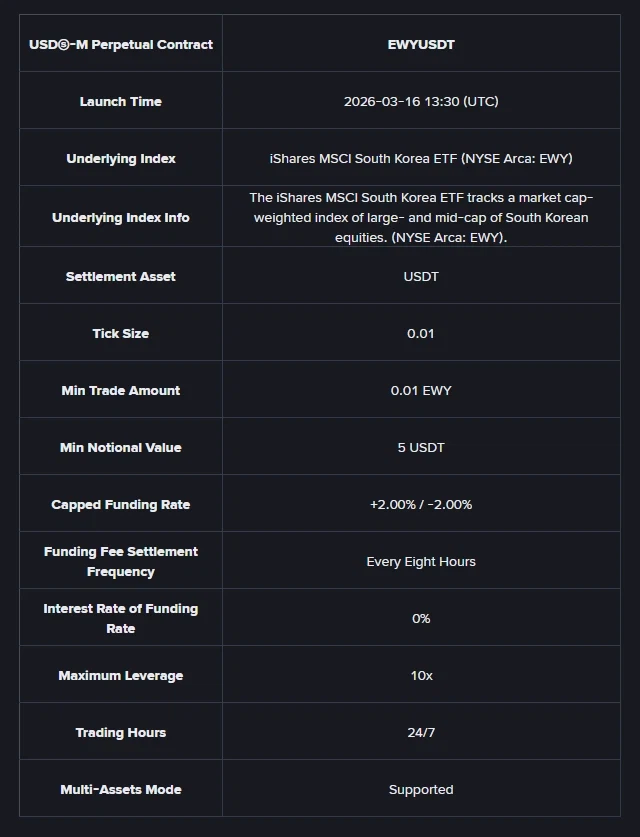Click the +2.00% / -2.00% funding rate cap
640x837 pixels.
[x=421, y=504]
